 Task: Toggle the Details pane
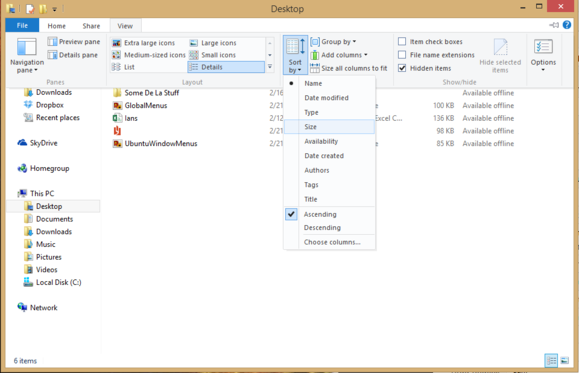click(73, 55)
